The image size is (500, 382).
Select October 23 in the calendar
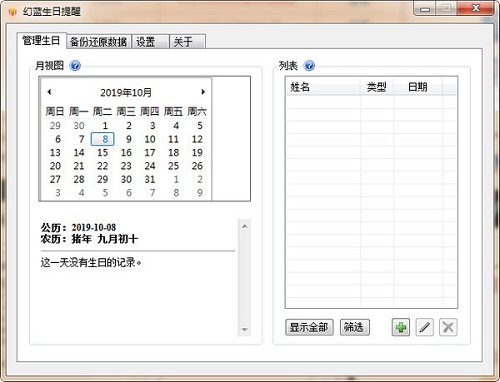coord(126,166)
